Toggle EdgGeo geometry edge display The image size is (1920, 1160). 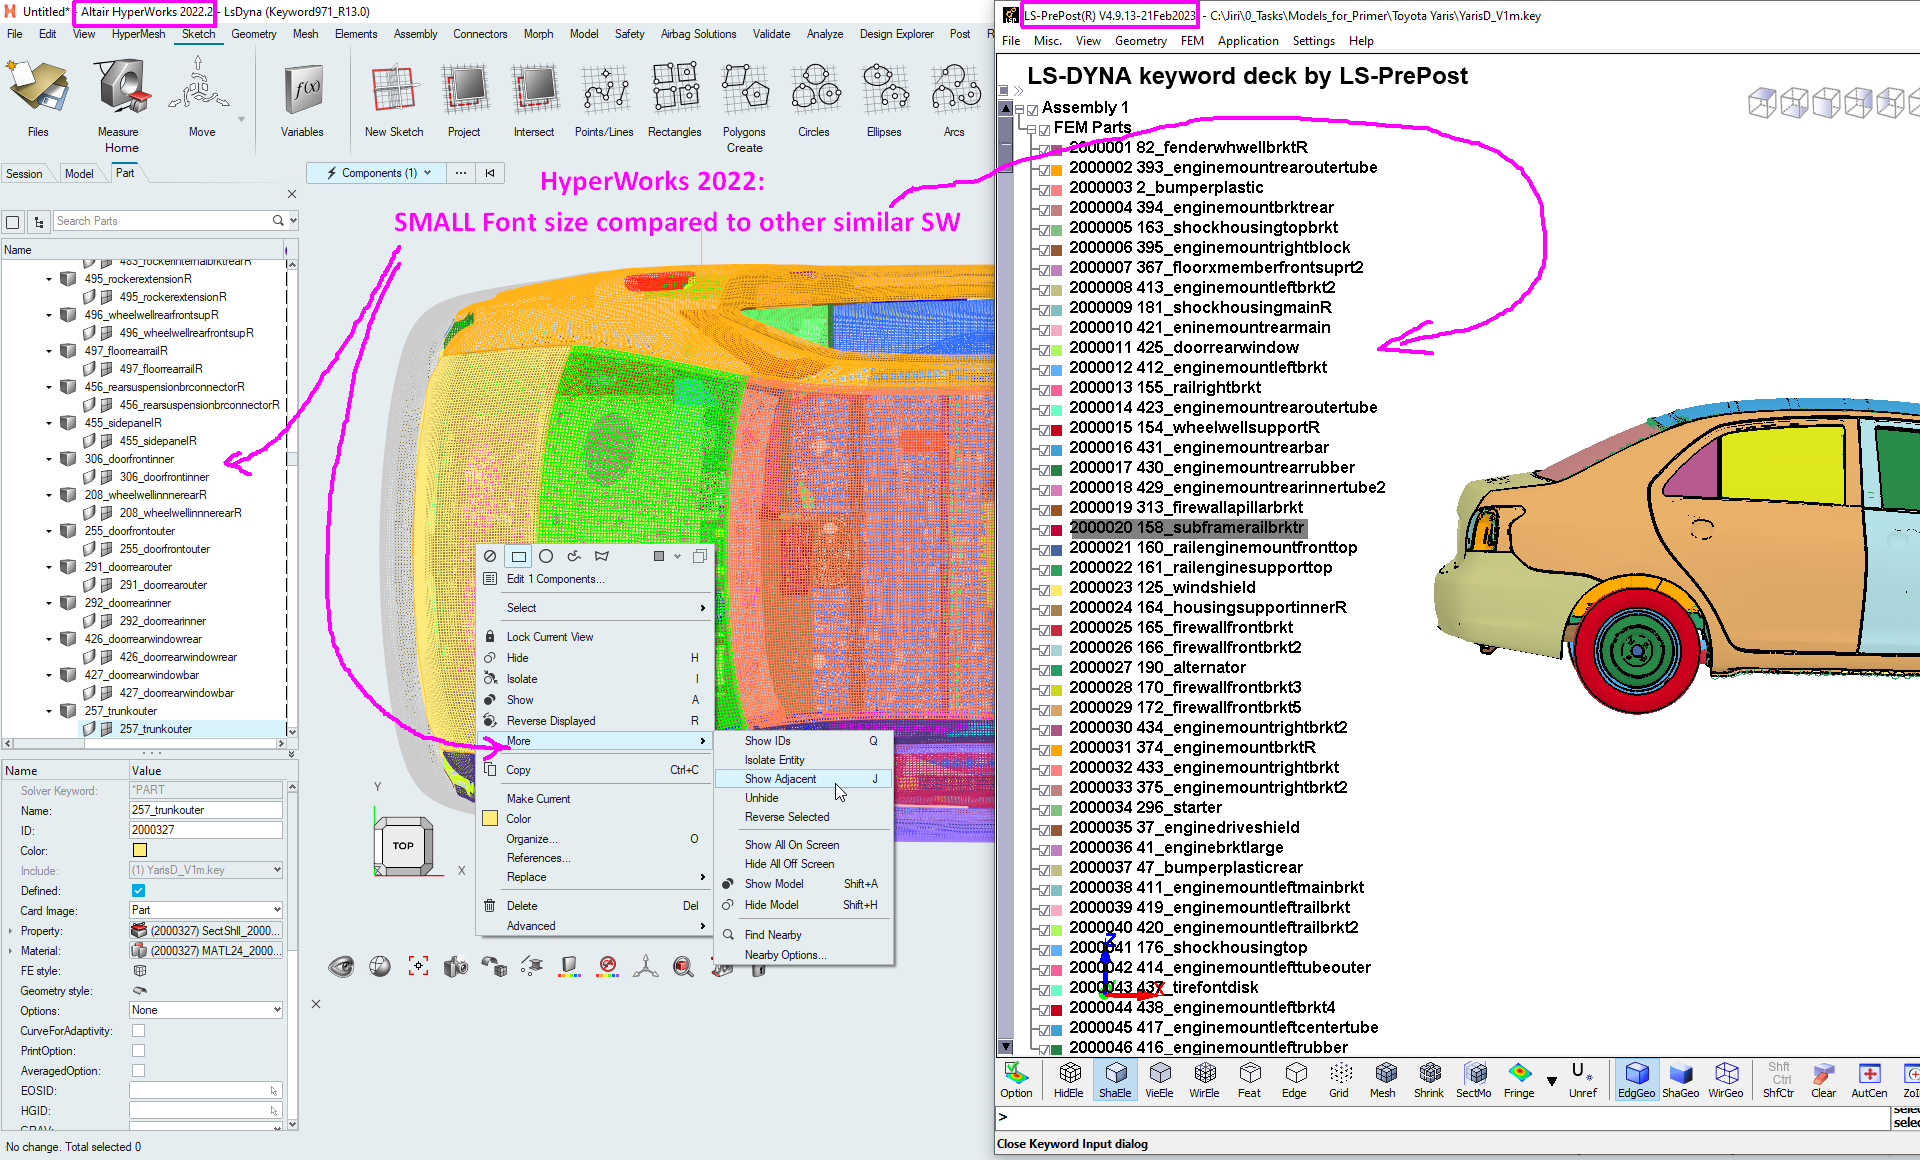coord(1636,1080)
